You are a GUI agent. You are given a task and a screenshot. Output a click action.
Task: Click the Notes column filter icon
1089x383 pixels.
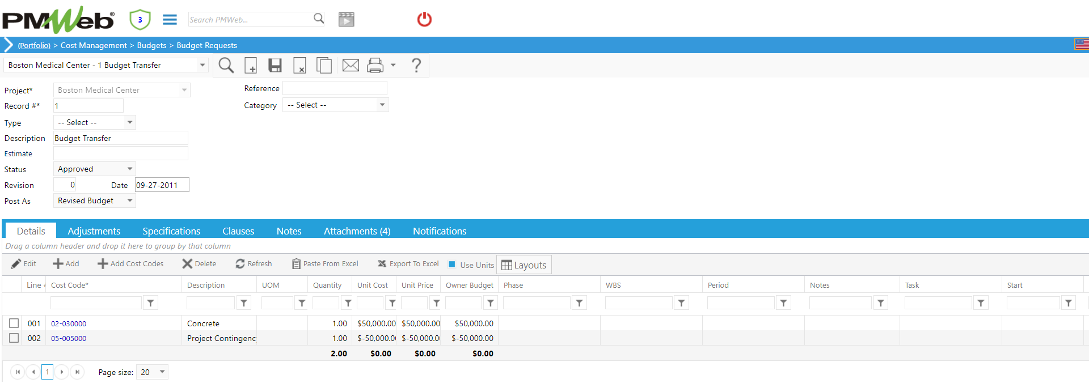click(881, 303)
